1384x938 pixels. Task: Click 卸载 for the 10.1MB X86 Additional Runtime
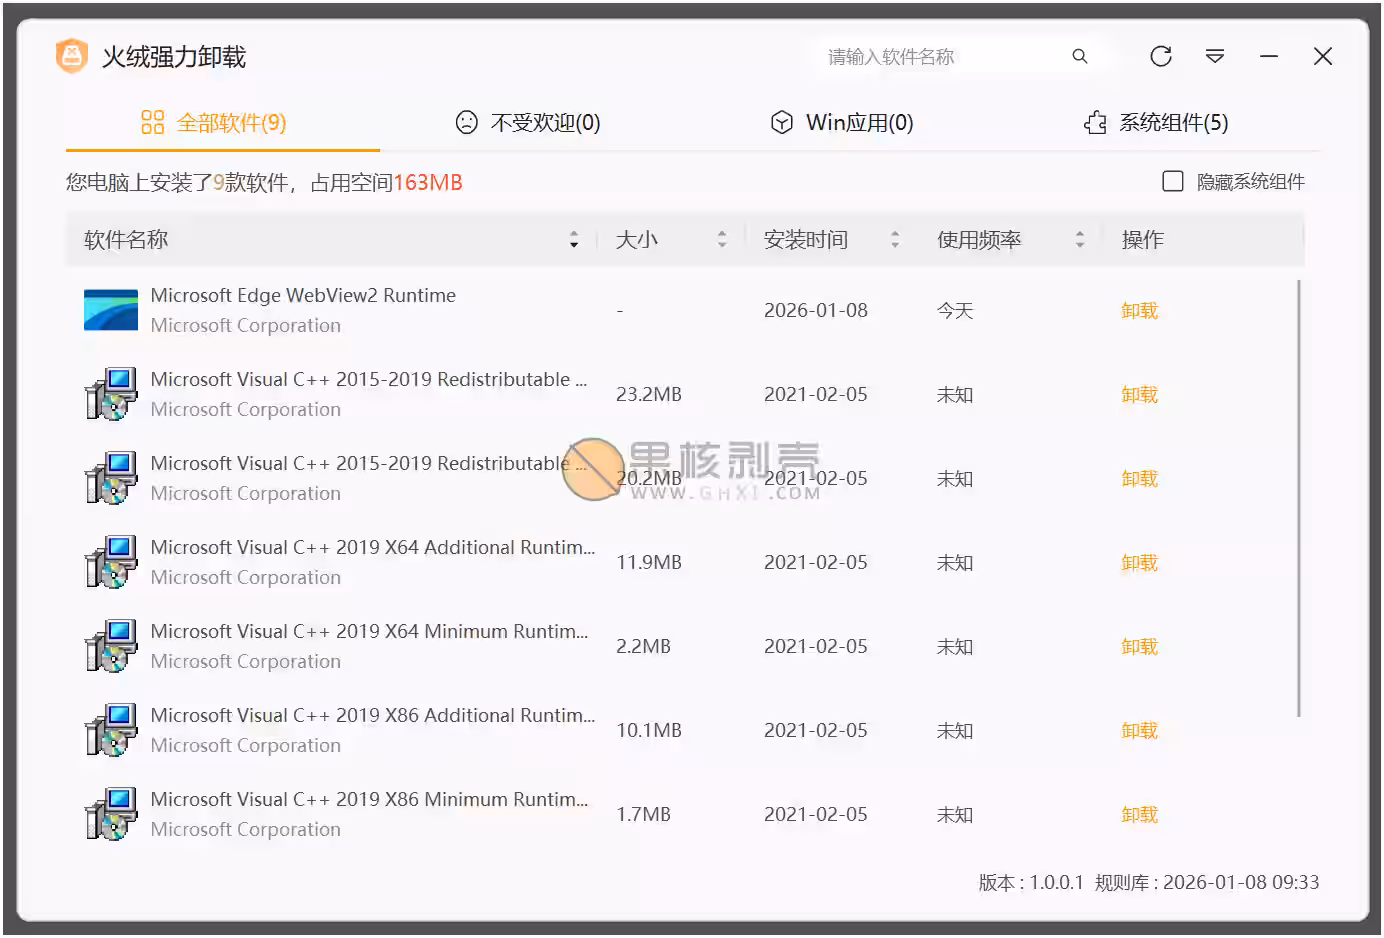[x=1139, y=731]
